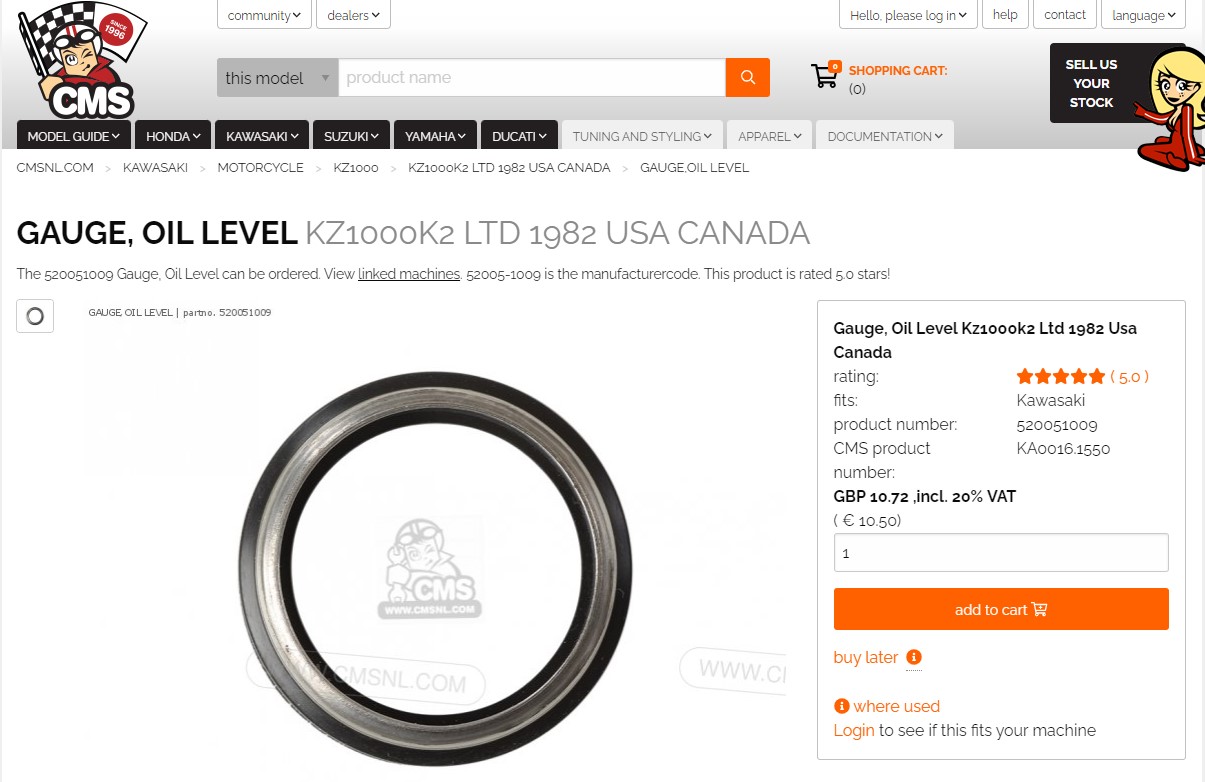Open the shopping cart icon

pos(825,75)
